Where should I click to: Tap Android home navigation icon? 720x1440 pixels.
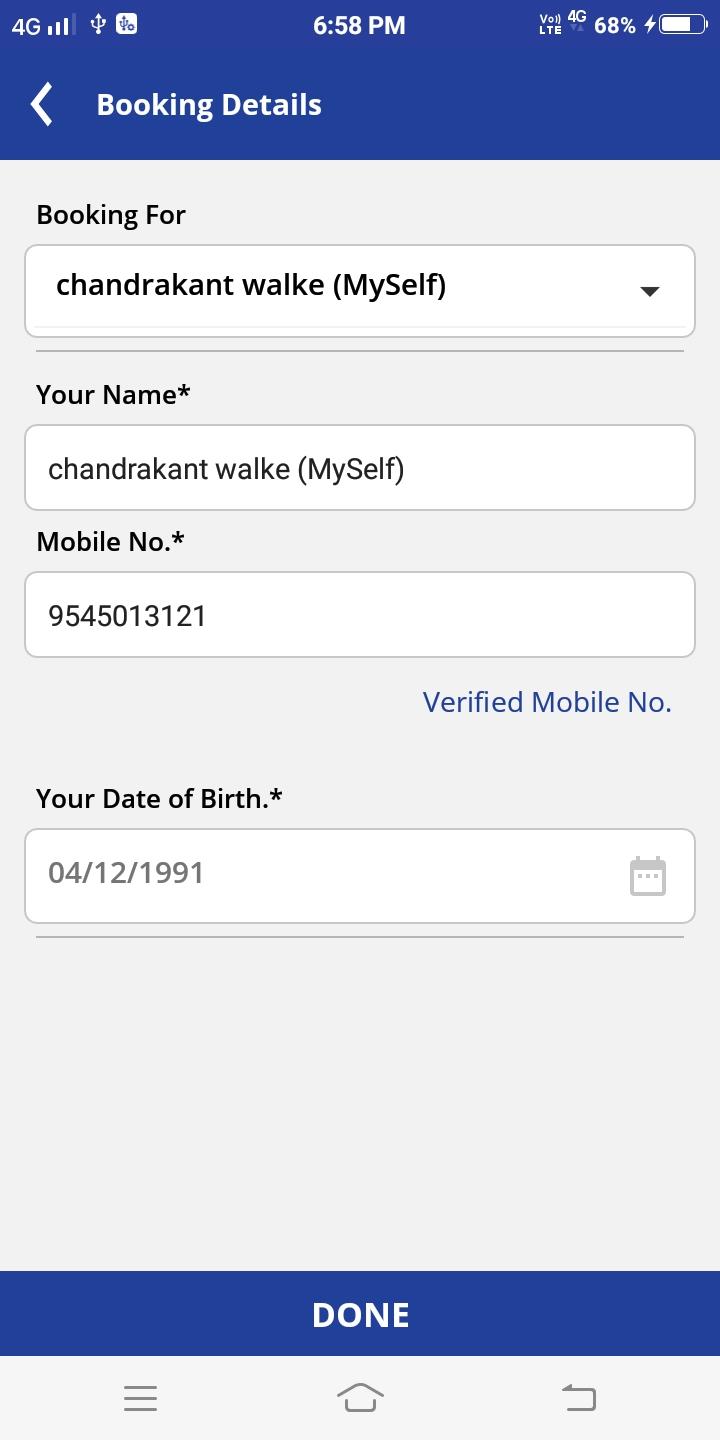click(x=360, y=1398)
